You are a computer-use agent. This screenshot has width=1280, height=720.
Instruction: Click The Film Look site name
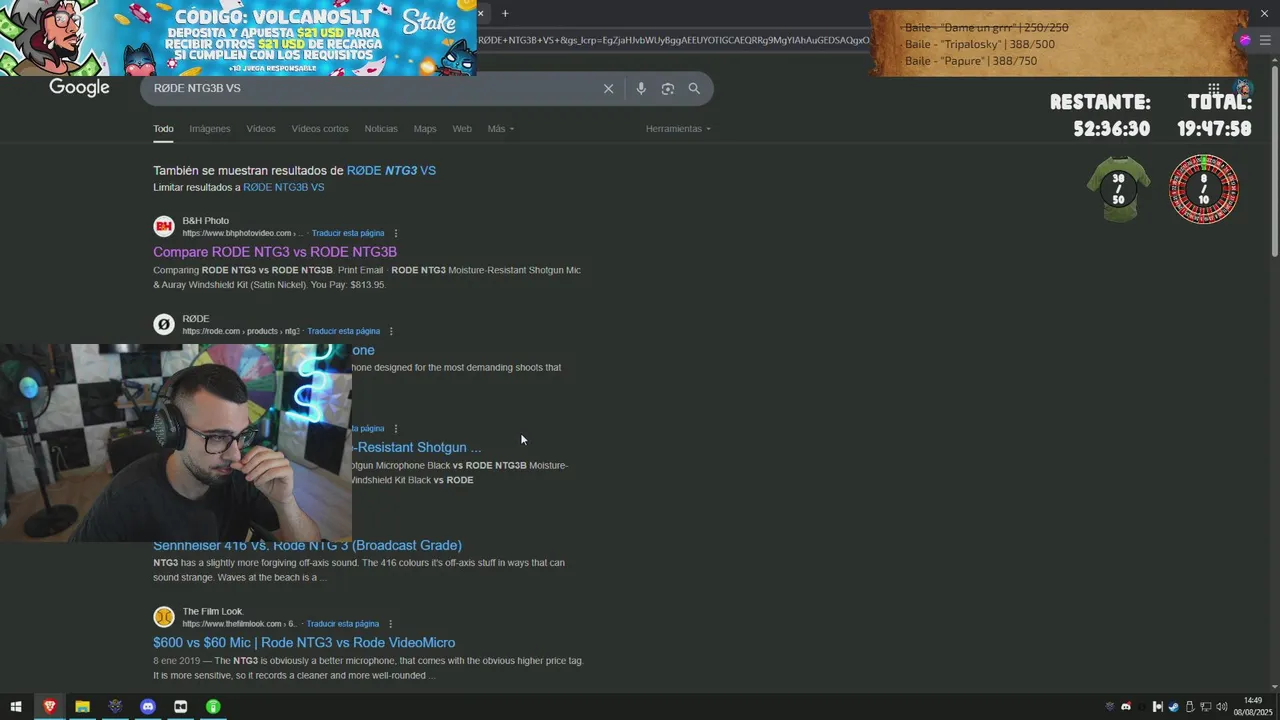coord(213,612)
